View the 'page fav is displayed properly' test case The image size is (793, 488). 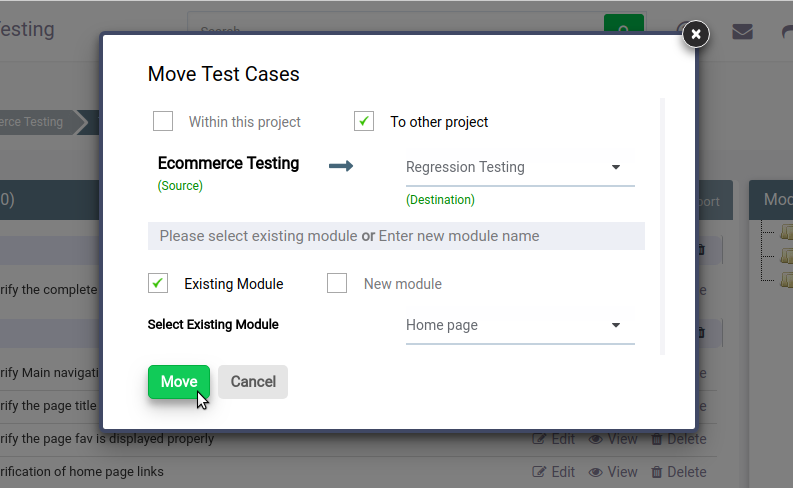point(613,439)
